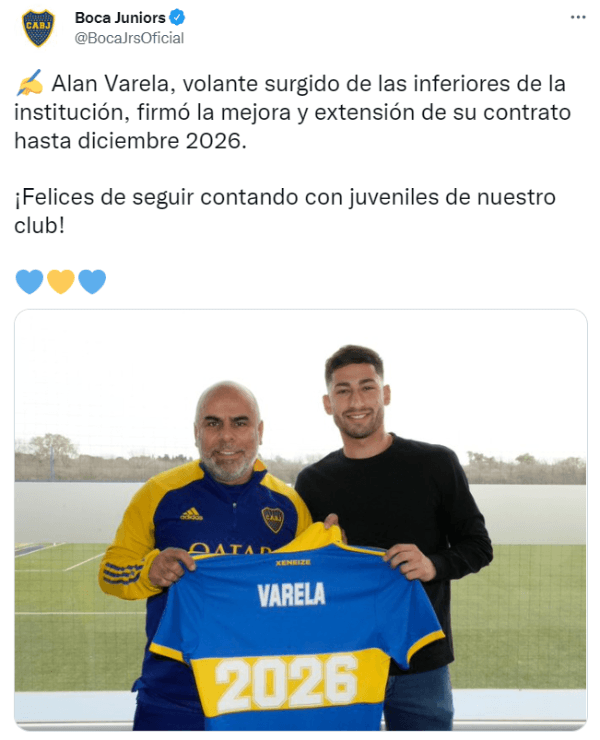Viewport: 600px width, 740px height.
Task: Click the blue verified badge
Action: (x=177, y=18)
